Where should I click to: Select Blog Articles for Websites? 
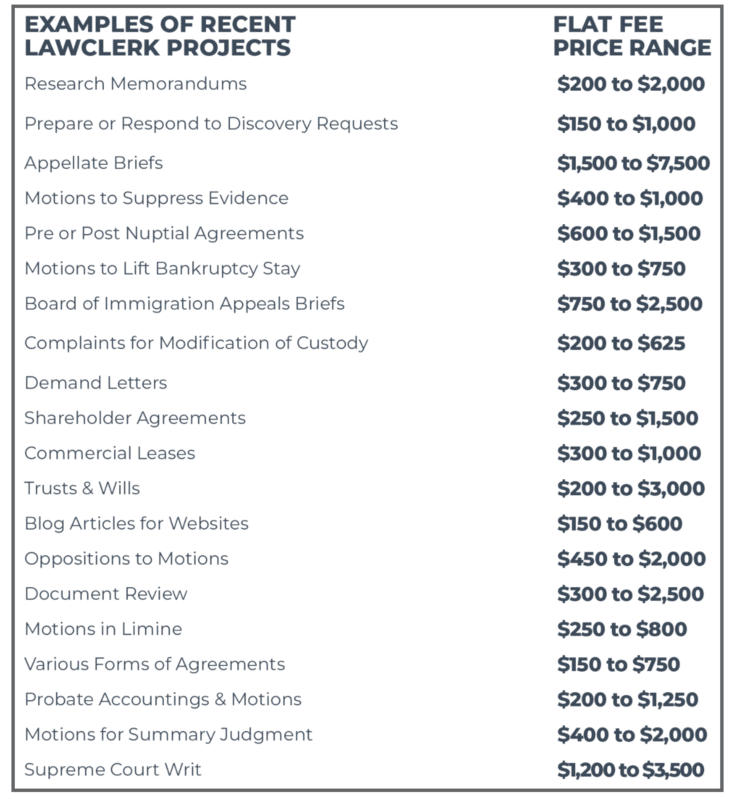coord(137,523)
